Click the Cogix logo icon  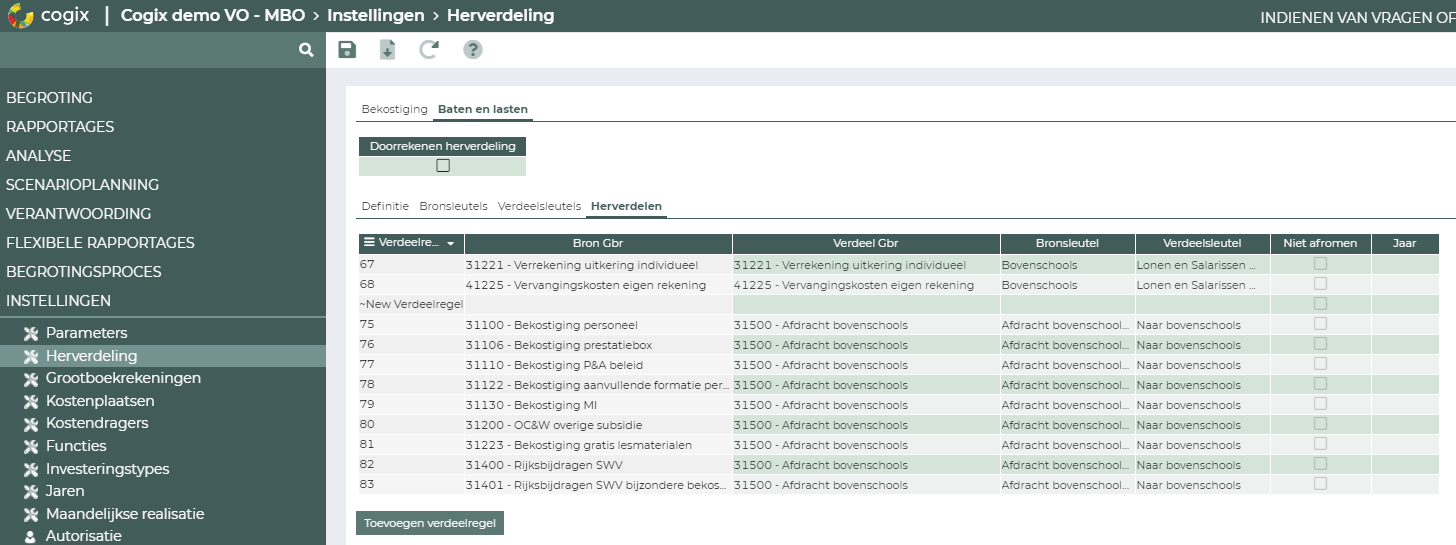point(20,16)
